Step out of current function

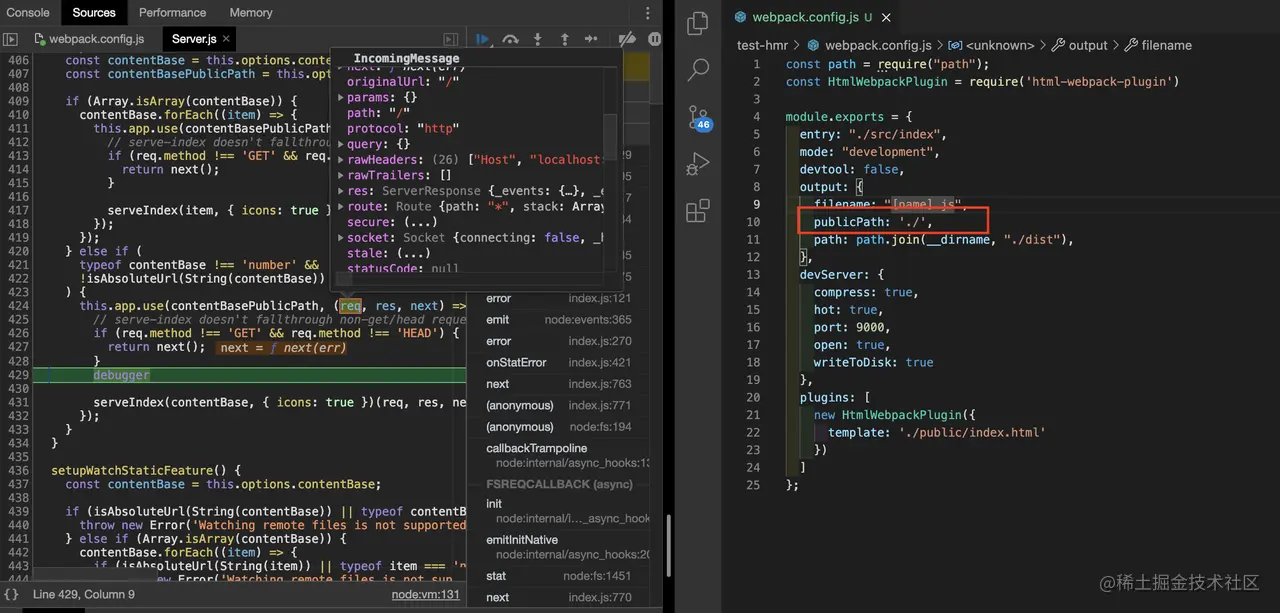pyautogui.click(x=564, y=39)
